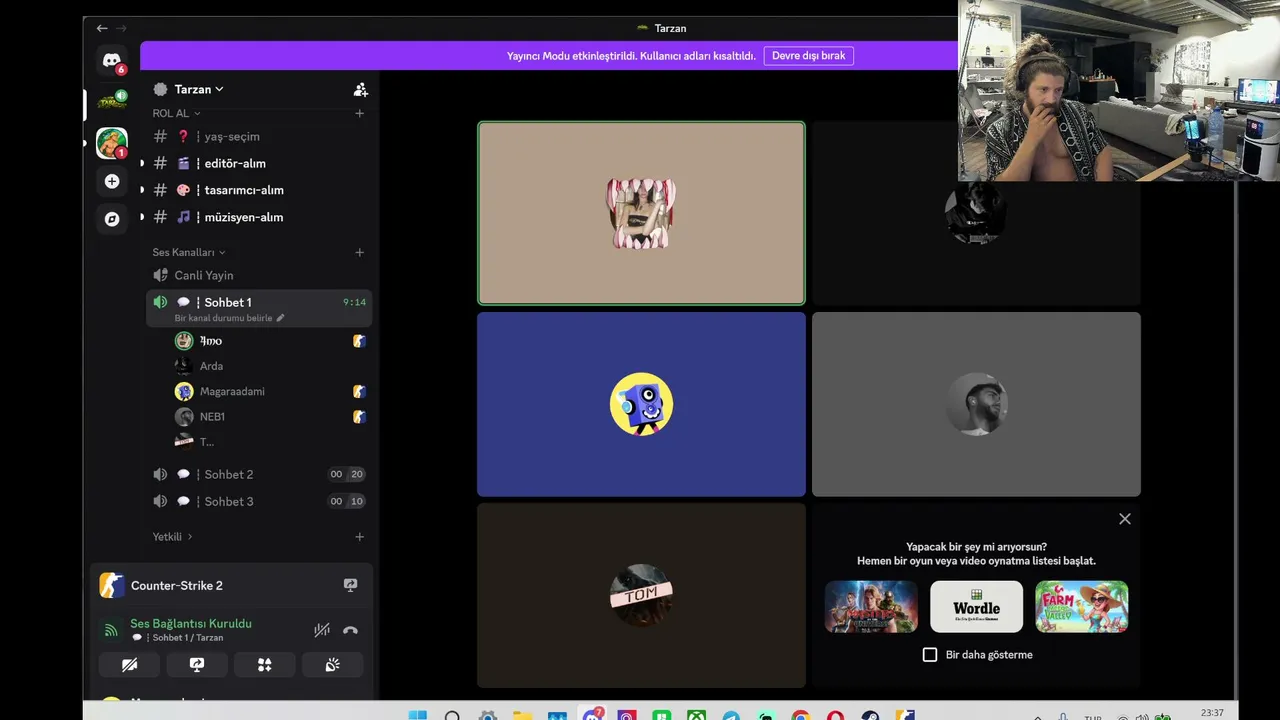The image size is (1280, 720).
Task: Open Telegram from the taskbar
Action: point(731,715)
